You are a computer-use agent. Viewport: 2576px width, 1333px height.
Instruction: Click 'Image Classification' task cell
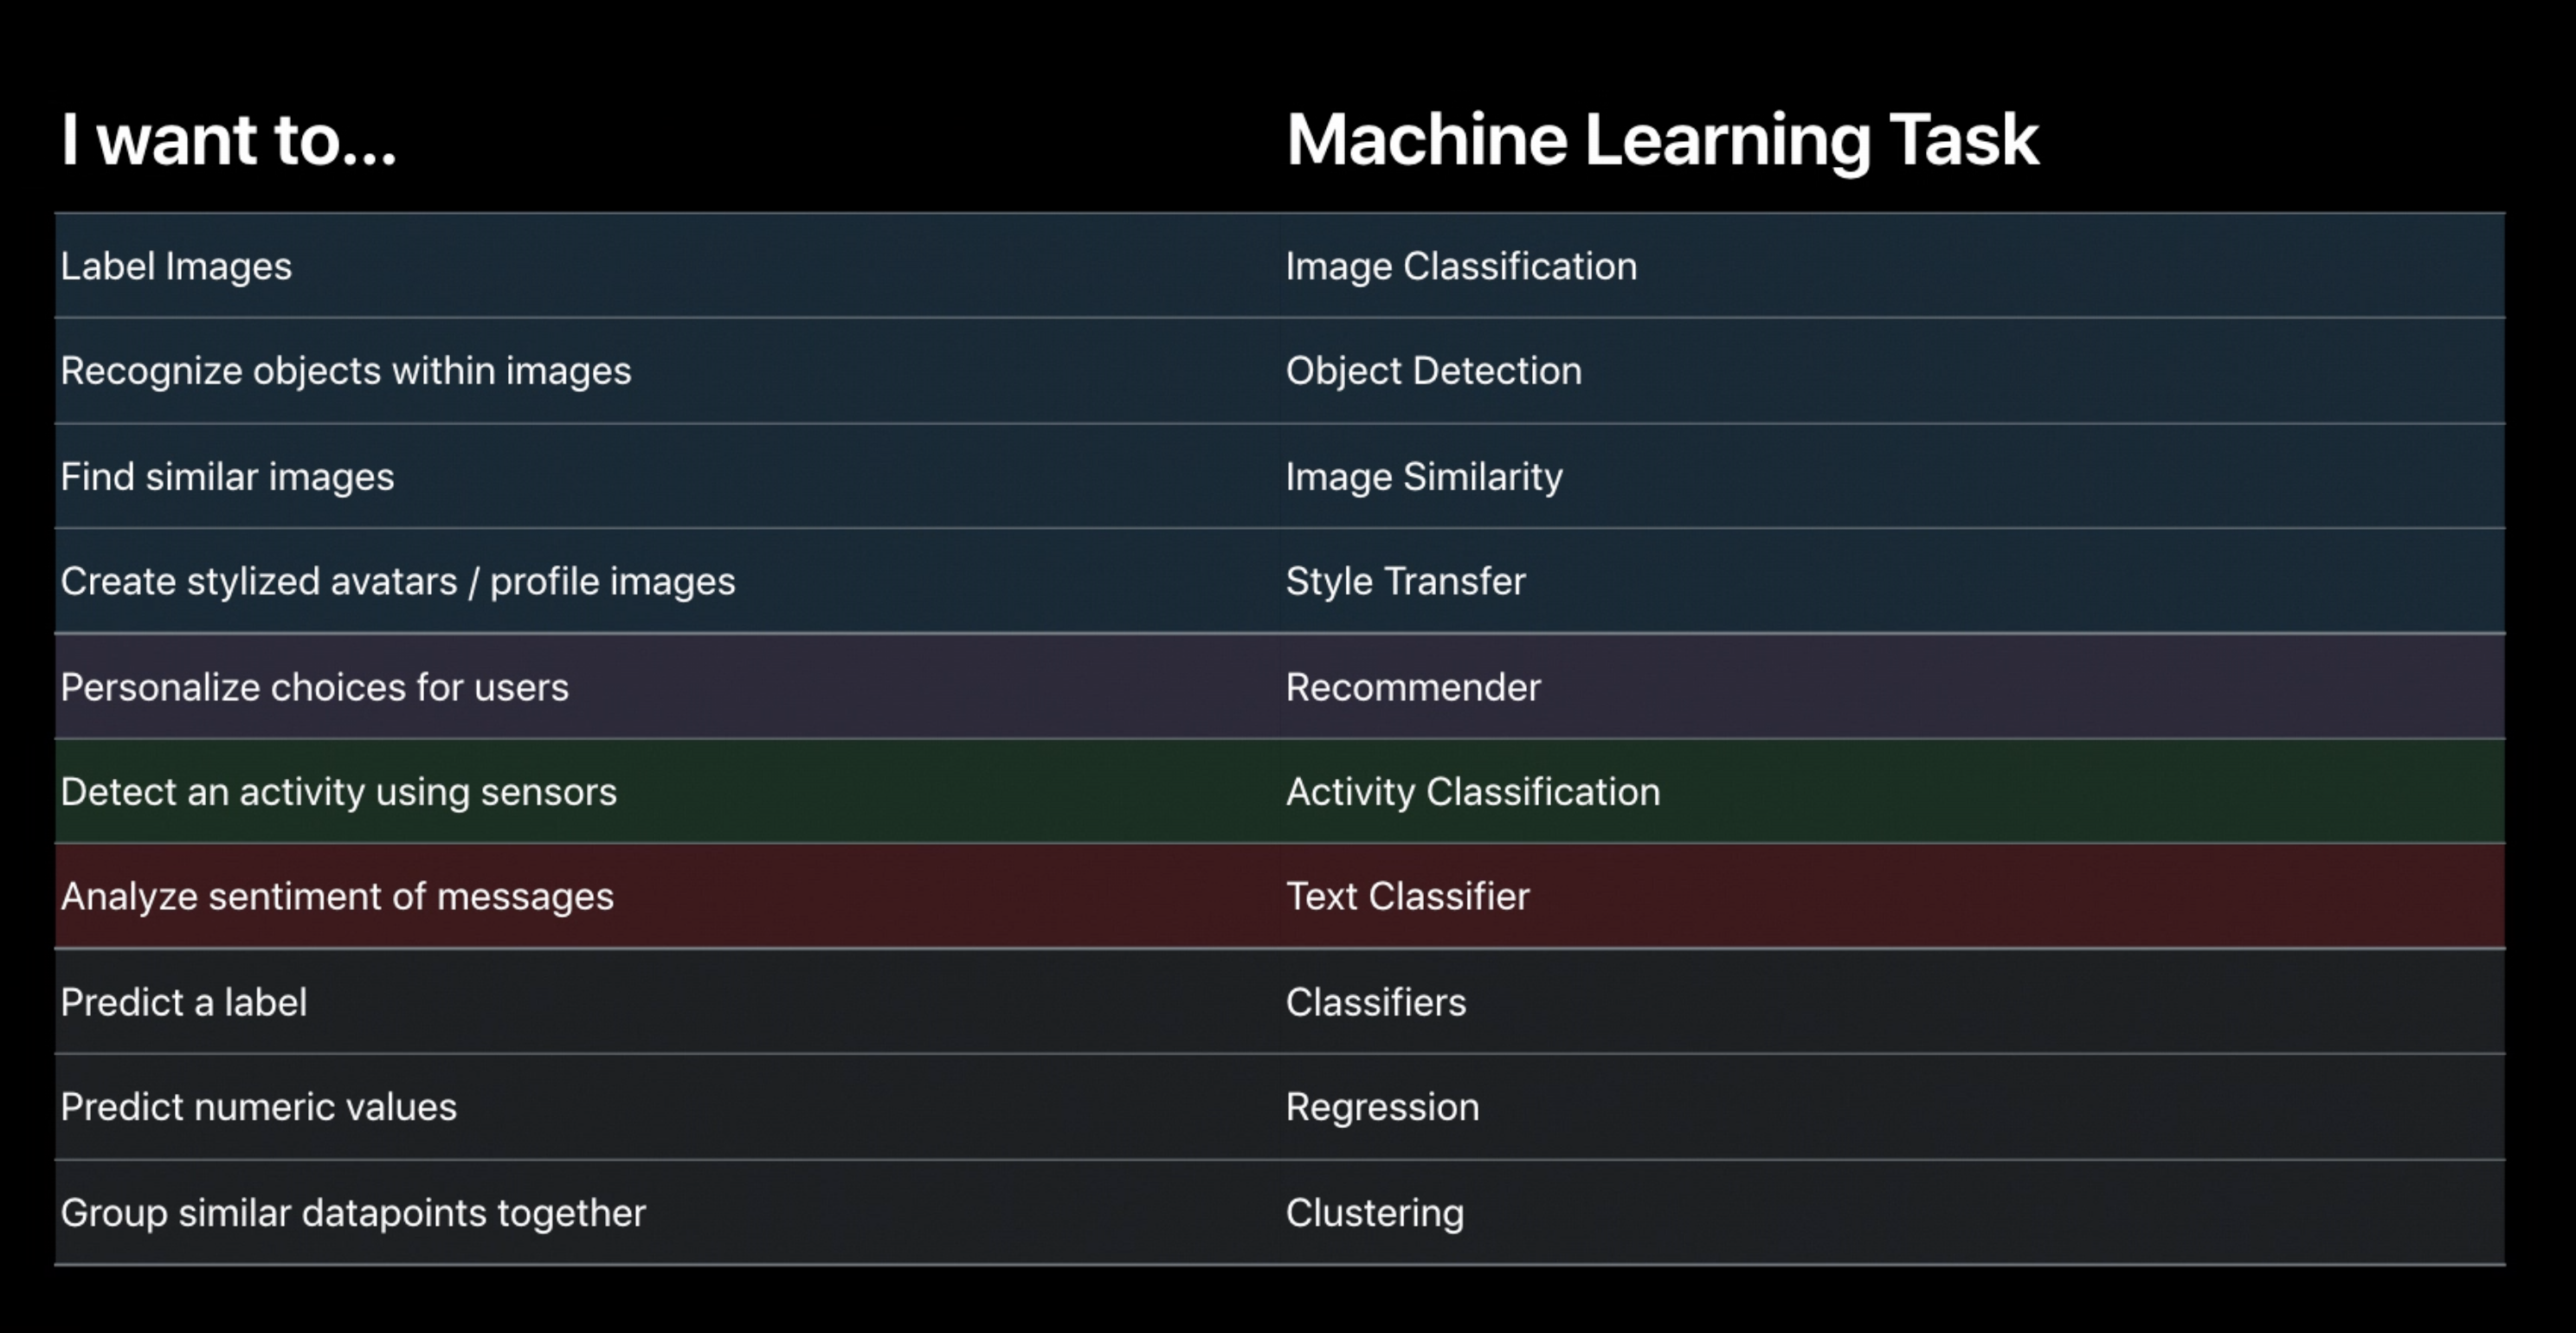point(1461,266)
